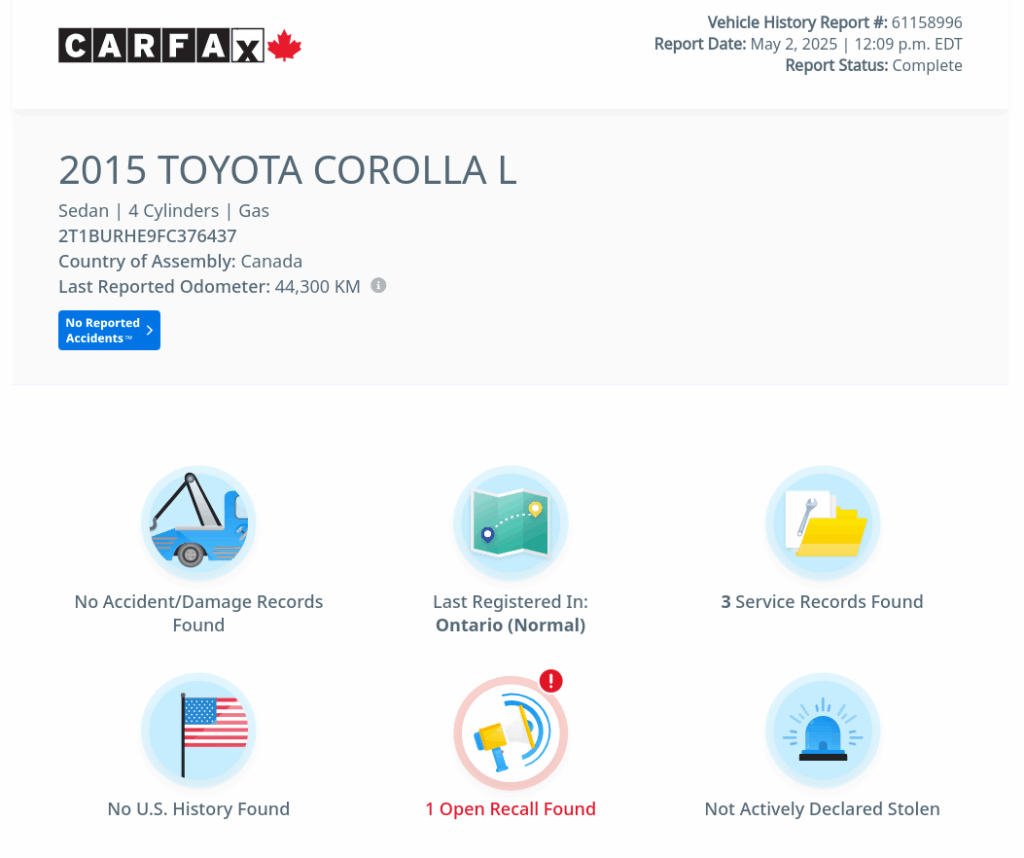Image resolution: width=1024 pixels, height=858 pixels.
Task: Open No U.S. History Found section
Action: click(199, 808)
